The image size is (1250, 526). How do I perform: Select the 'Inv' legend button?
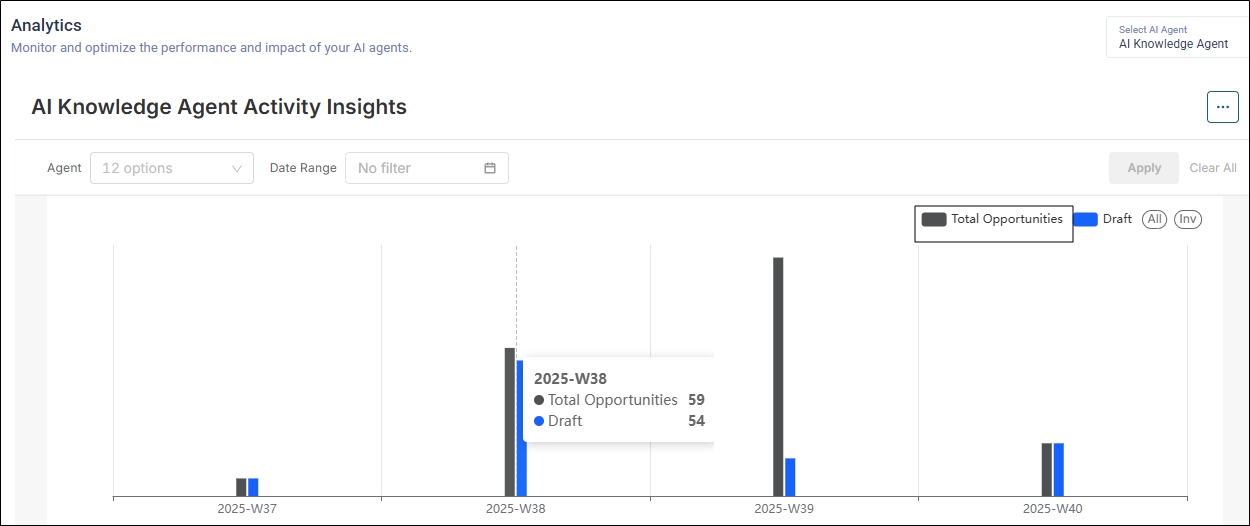pos(1187,220)
